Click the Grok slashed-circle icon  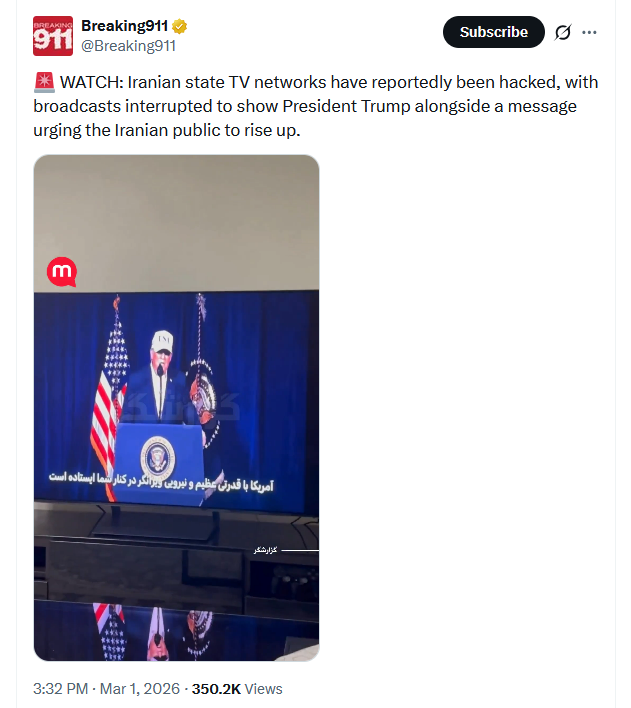click(563, 32)
